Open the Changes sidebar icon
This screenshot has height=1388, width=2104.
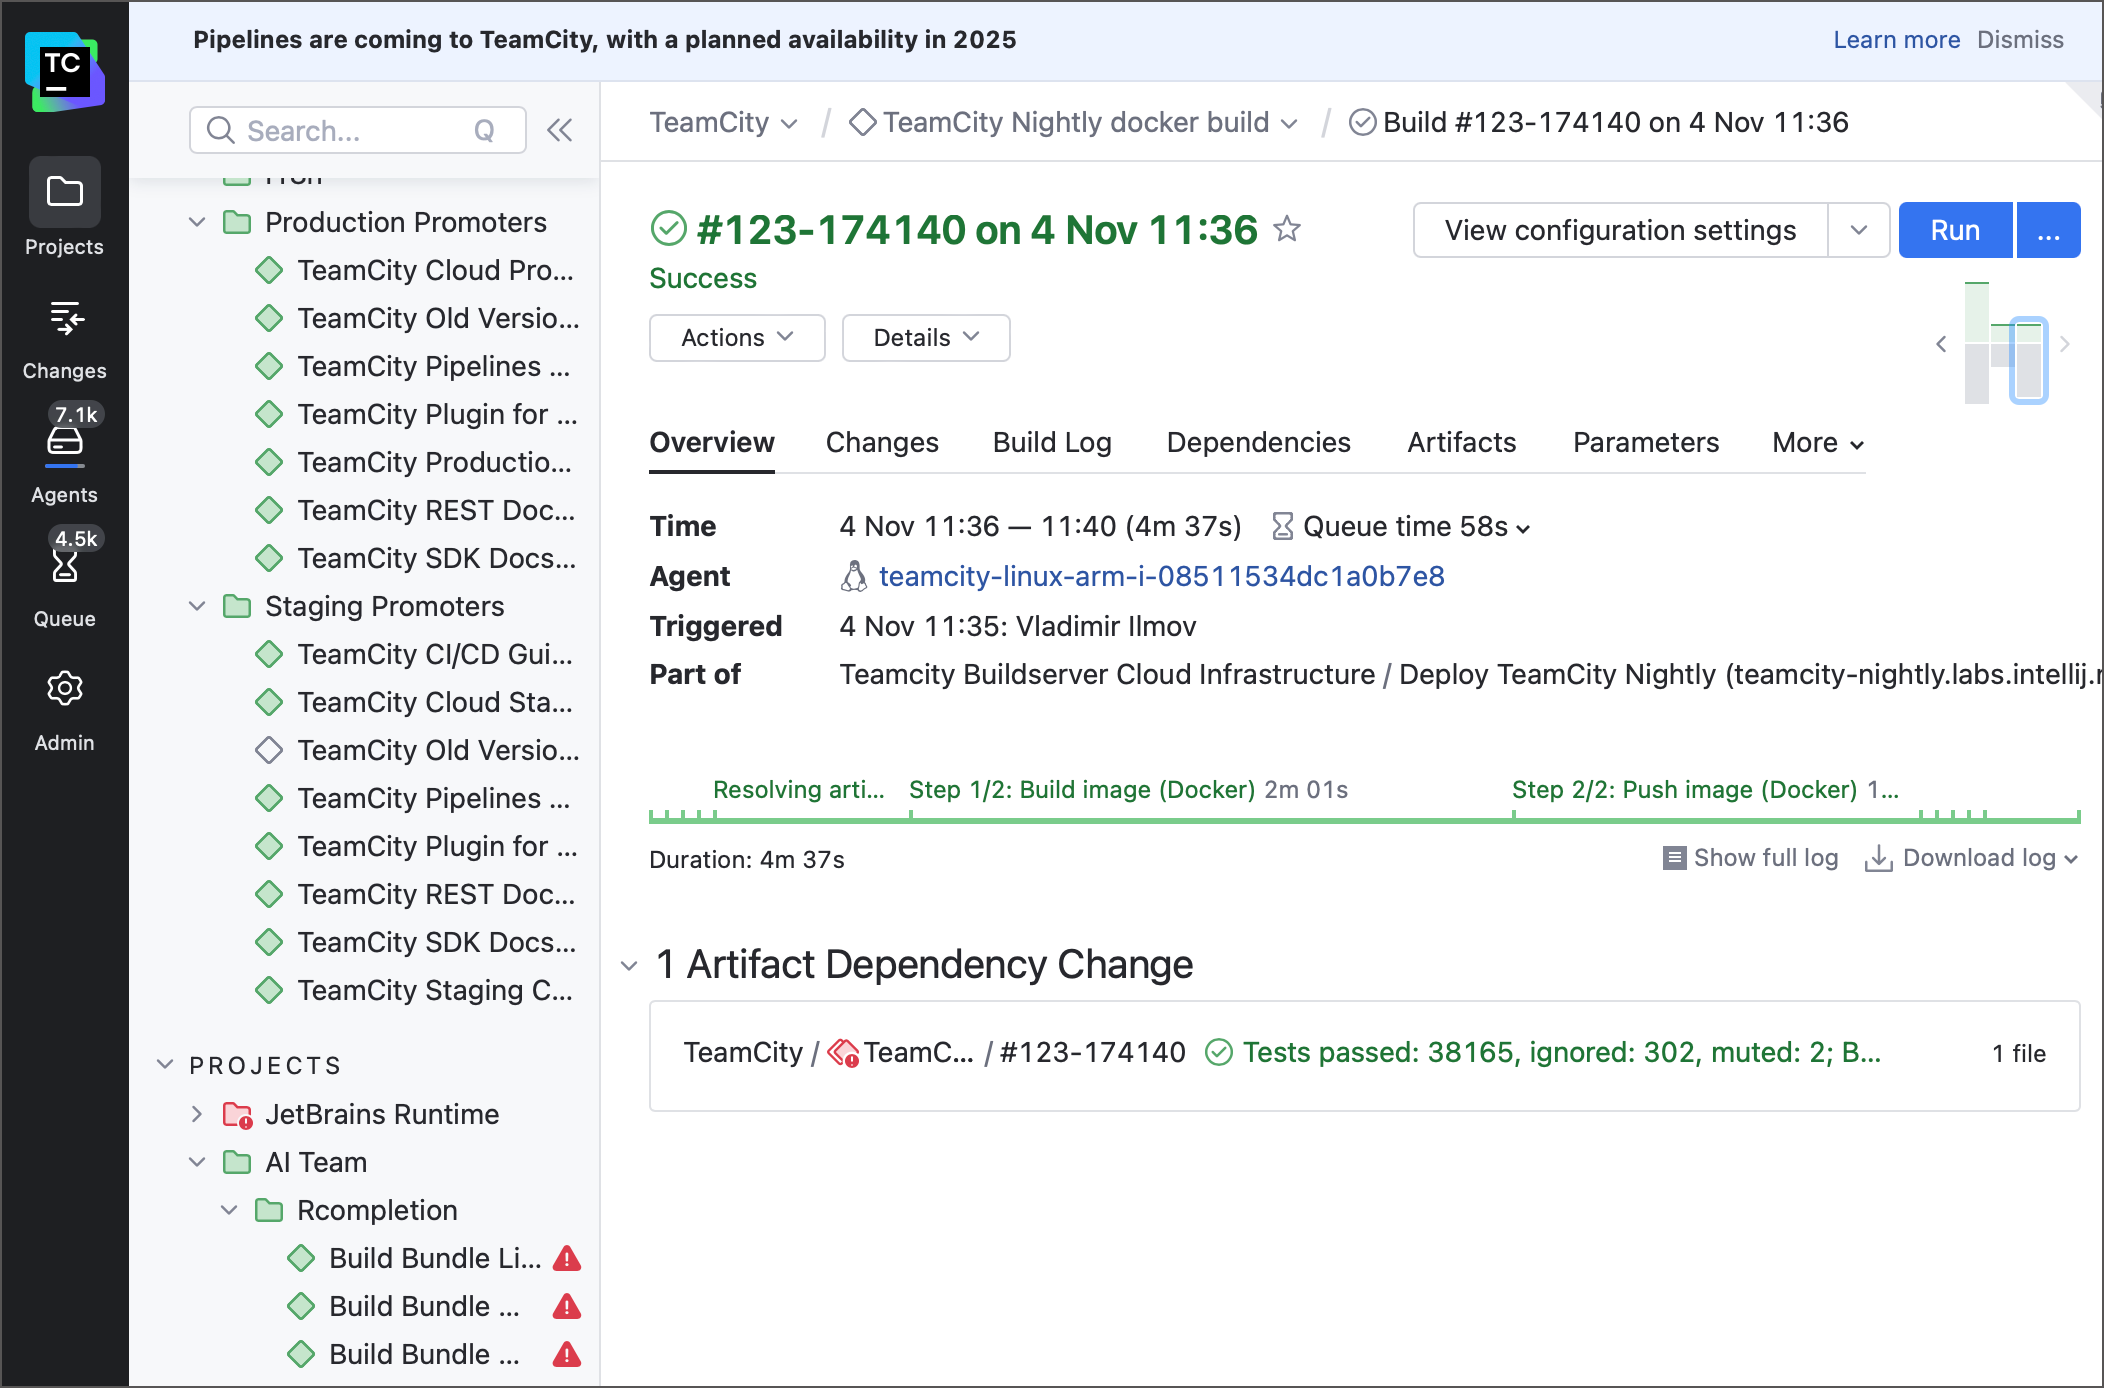pyautogui.click(x=65, y=319)
